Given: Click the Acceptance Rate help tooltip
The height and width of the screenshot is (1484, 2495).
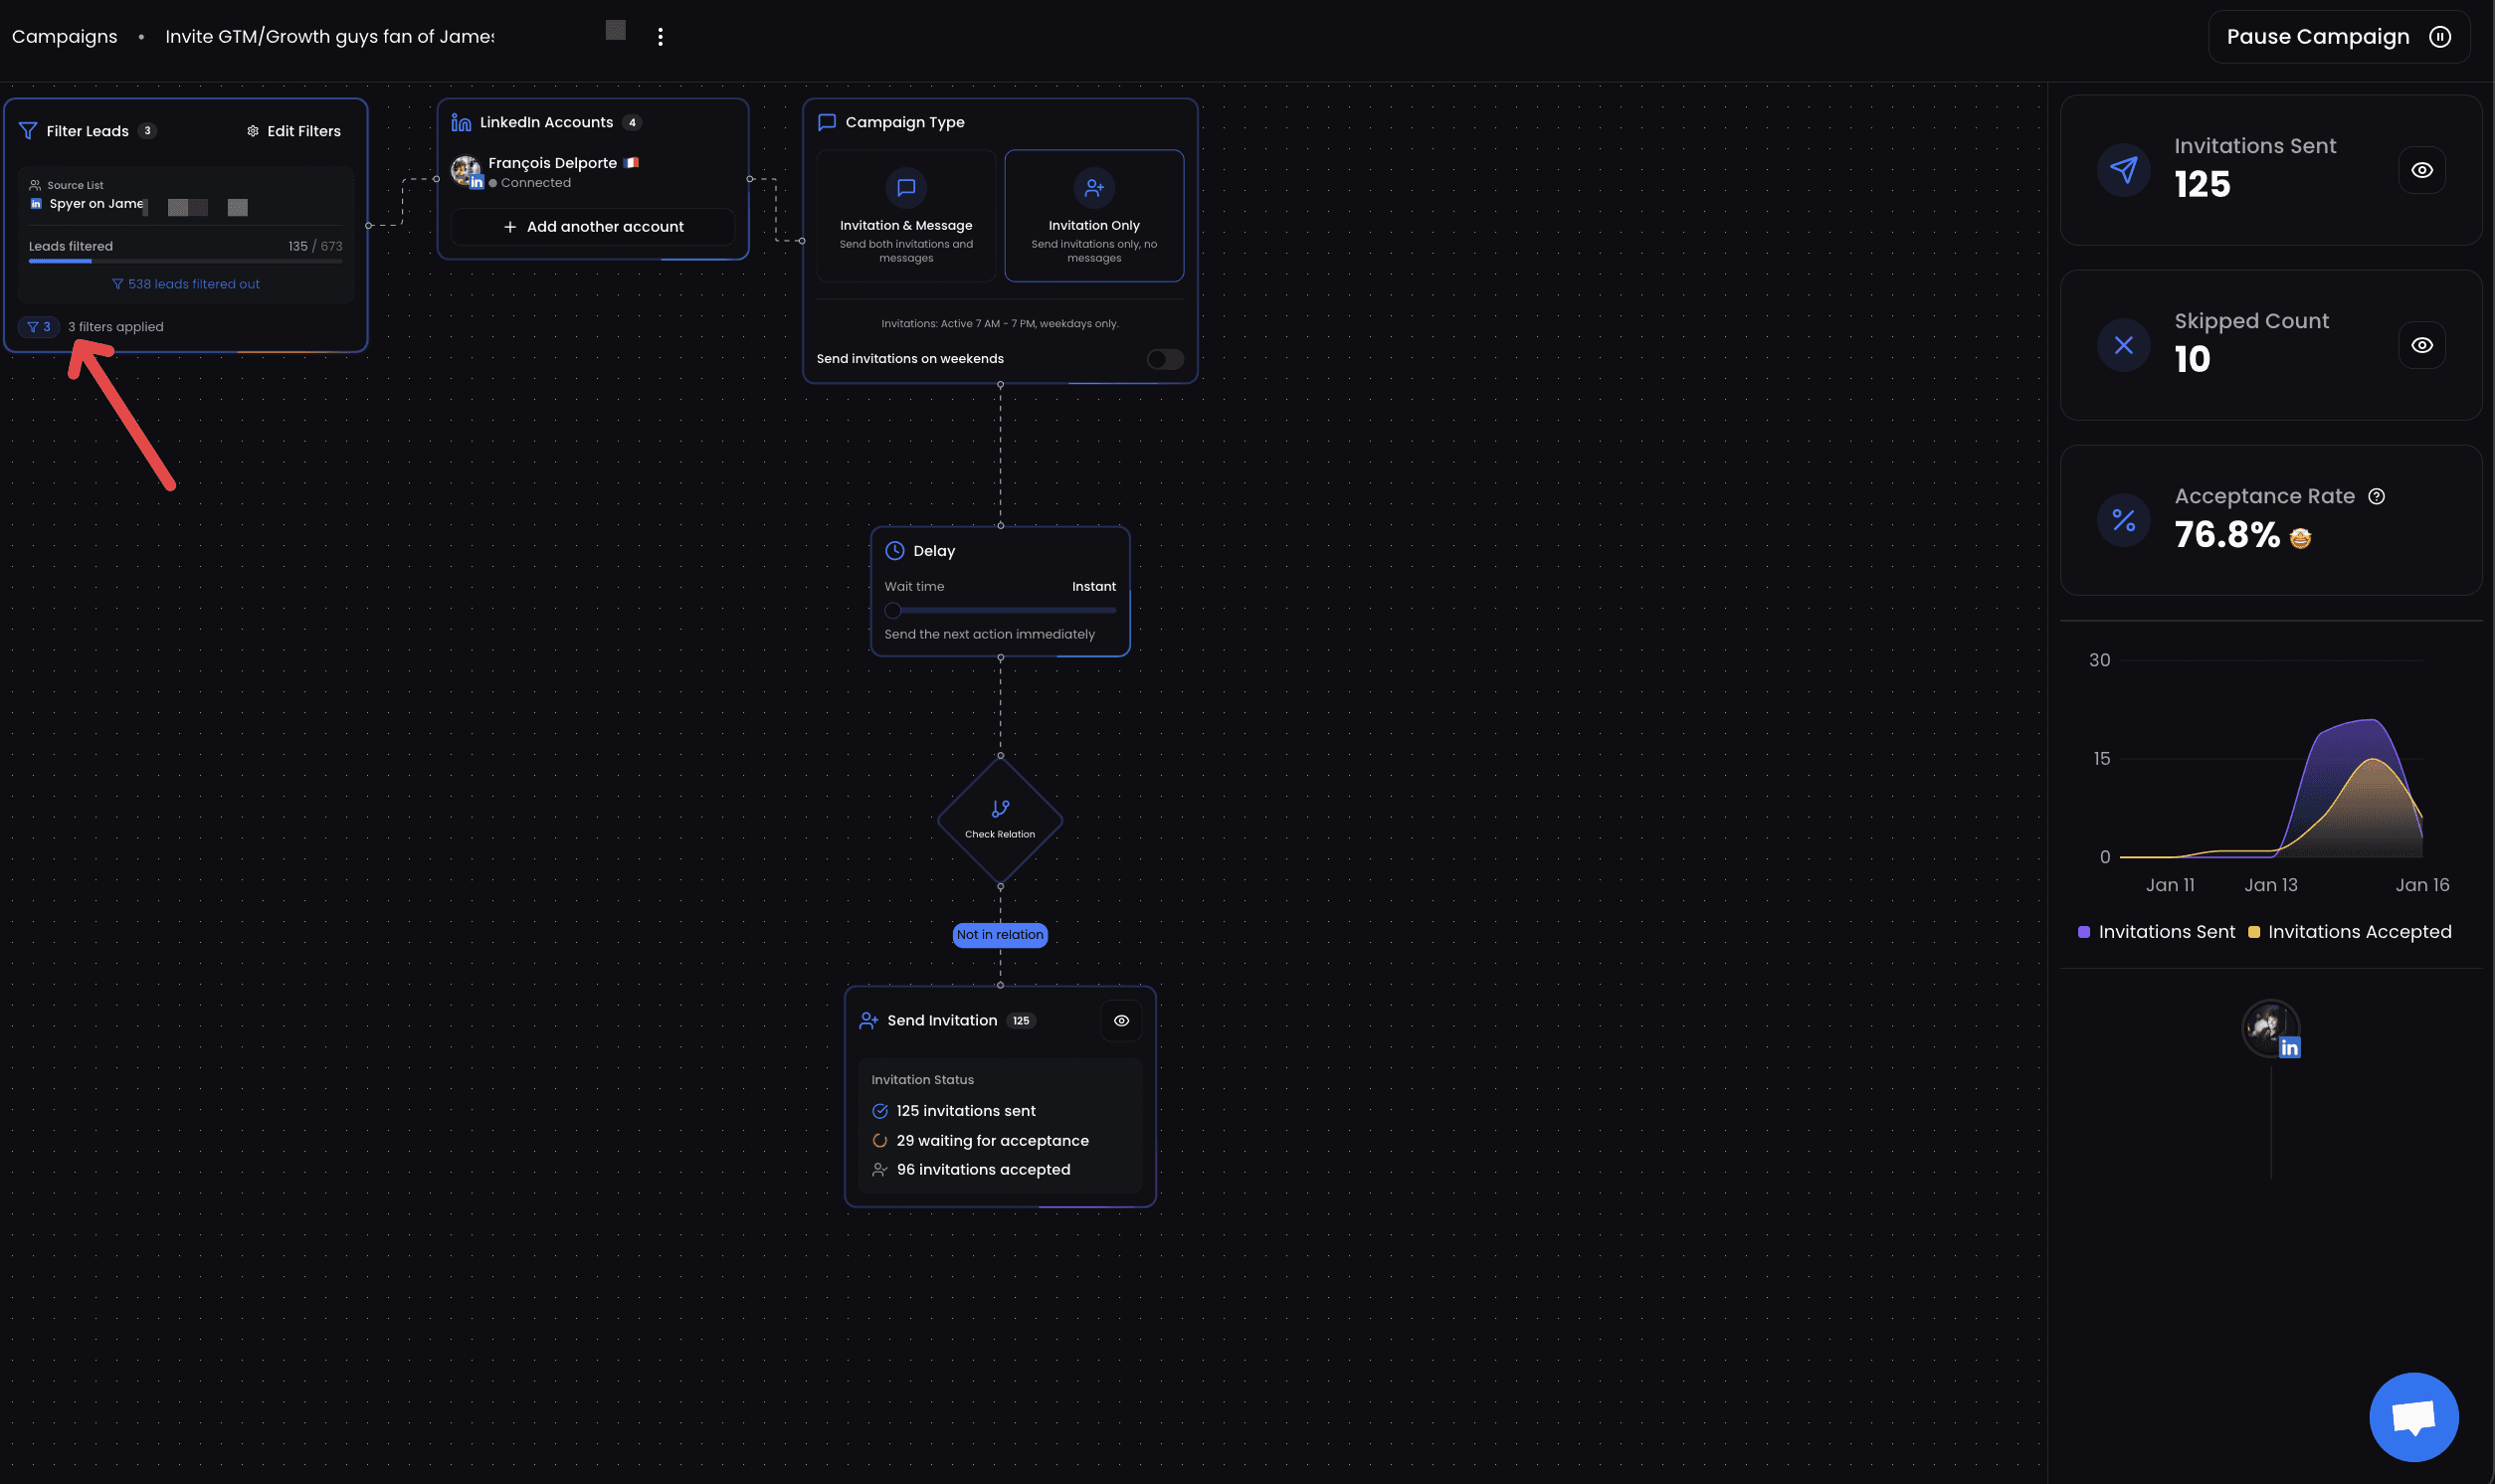Looking at the screenshot, I should 2376,495.
